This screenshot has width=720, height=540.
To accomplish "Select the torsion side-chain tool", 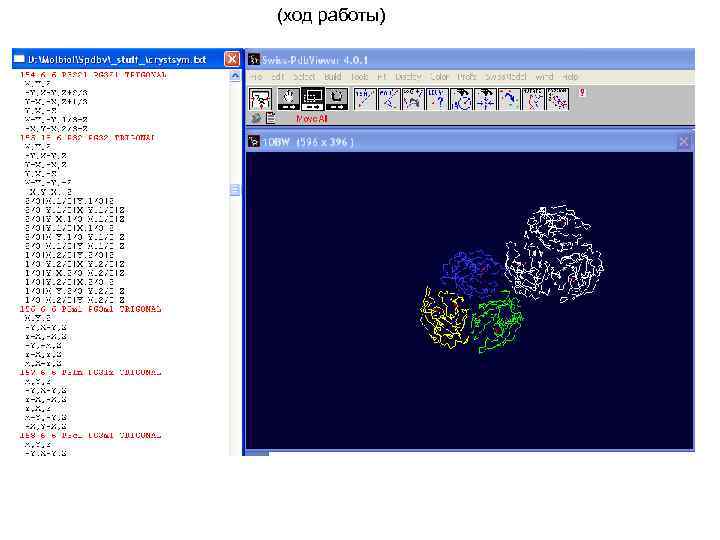I will tap(558, 99).
